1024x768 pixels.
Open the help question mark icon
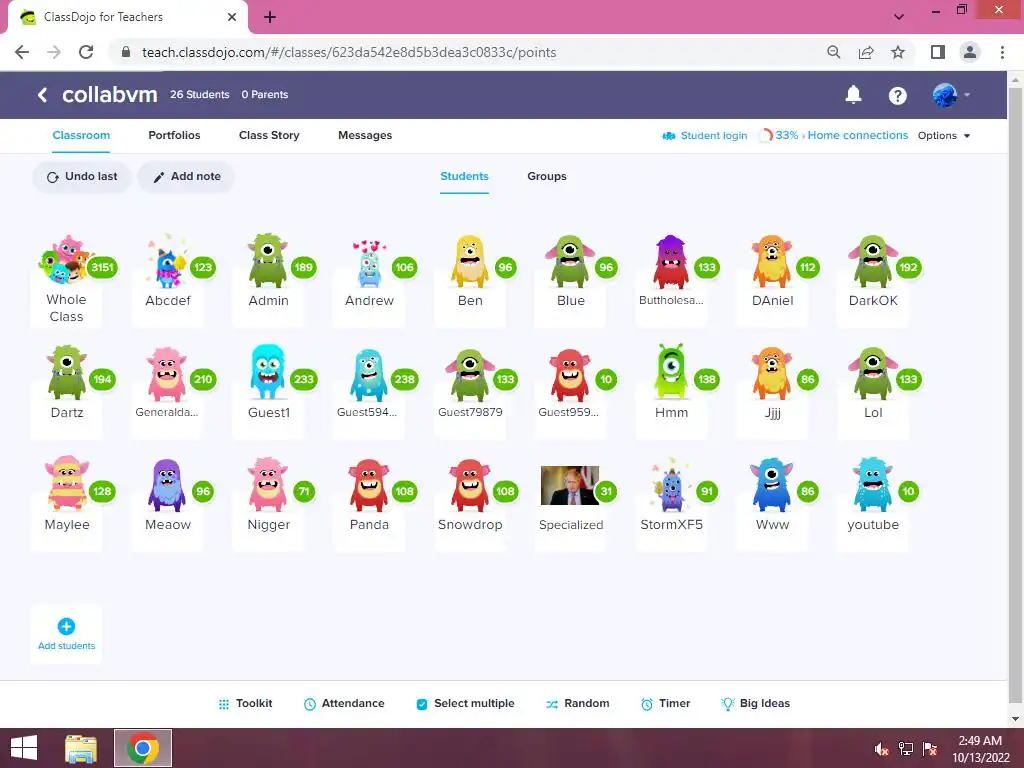[897, 96]
